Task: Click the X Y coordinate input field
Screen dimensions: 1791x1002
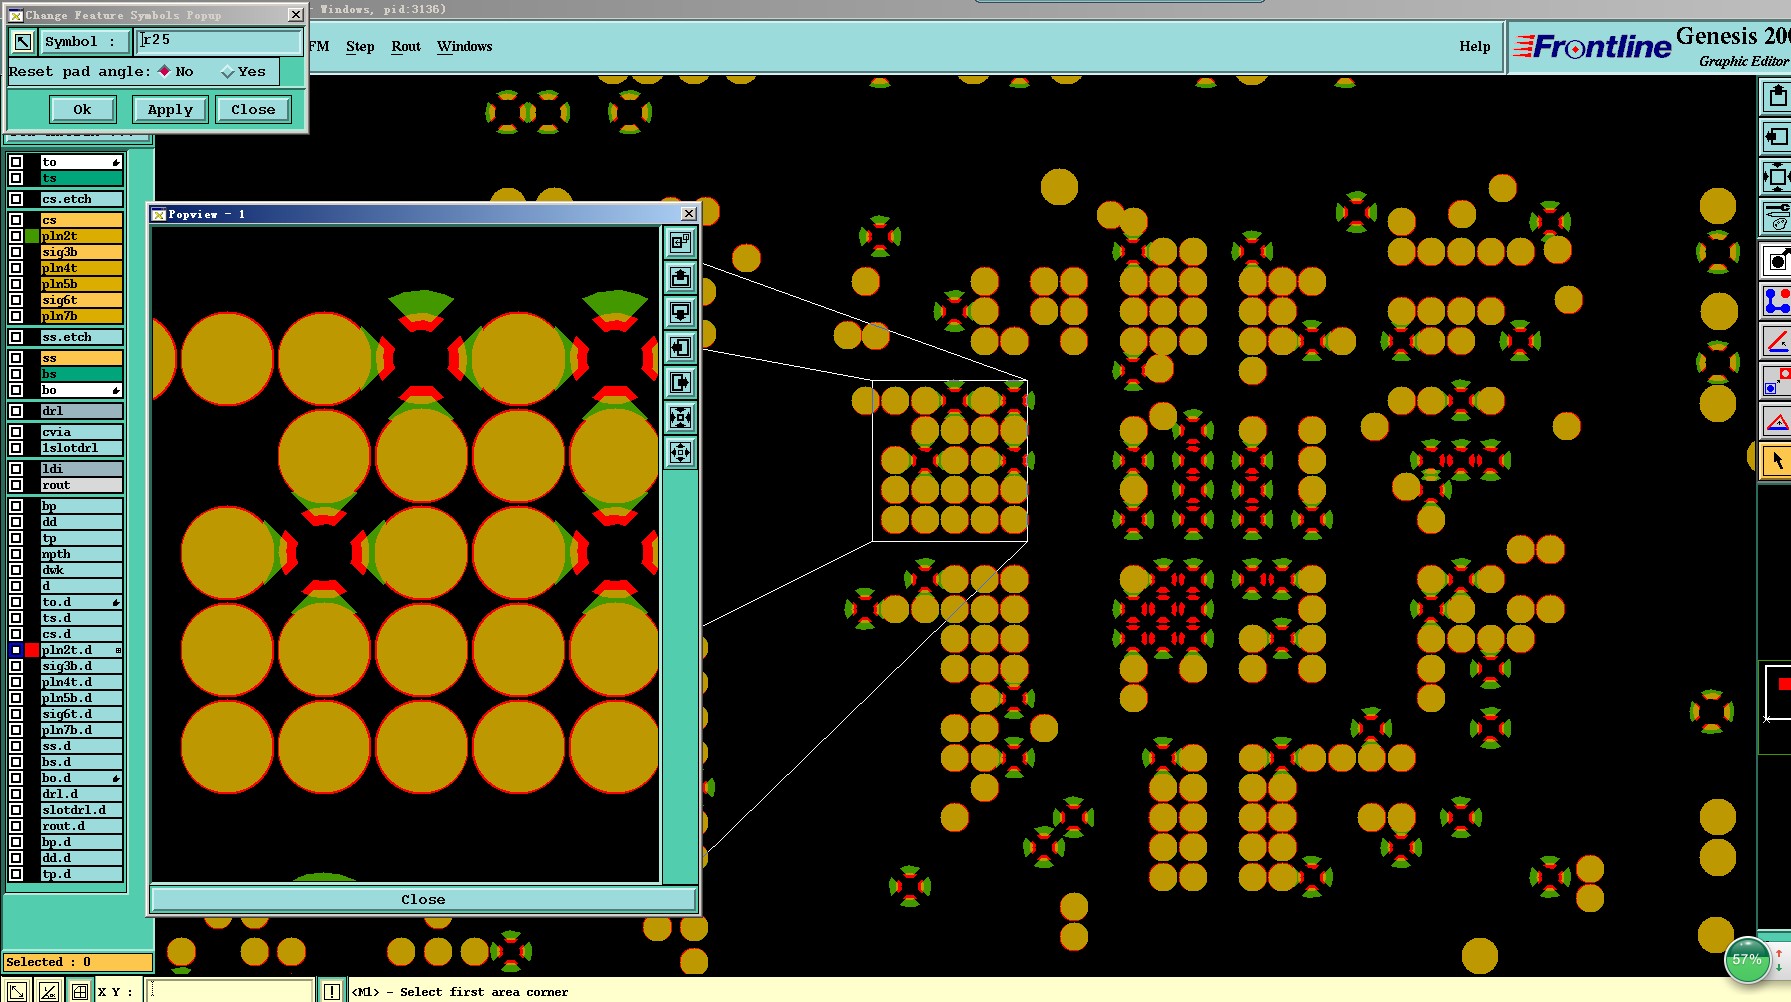Action: click(230, 991)
